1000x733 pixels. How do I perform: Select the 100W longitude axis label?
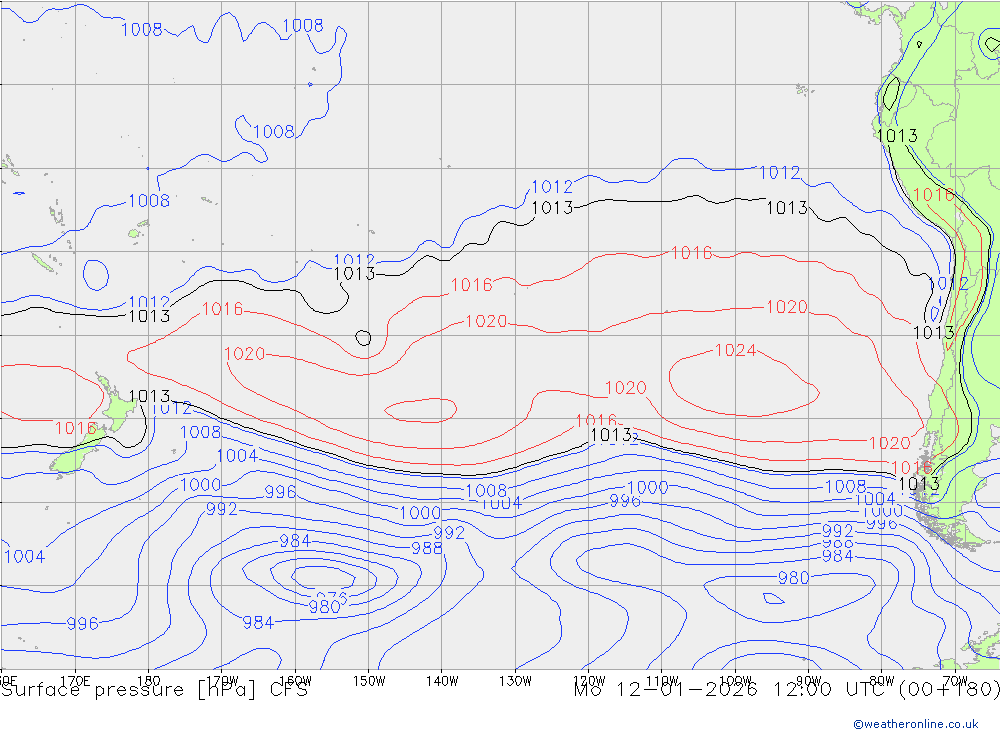coord(735,681)
